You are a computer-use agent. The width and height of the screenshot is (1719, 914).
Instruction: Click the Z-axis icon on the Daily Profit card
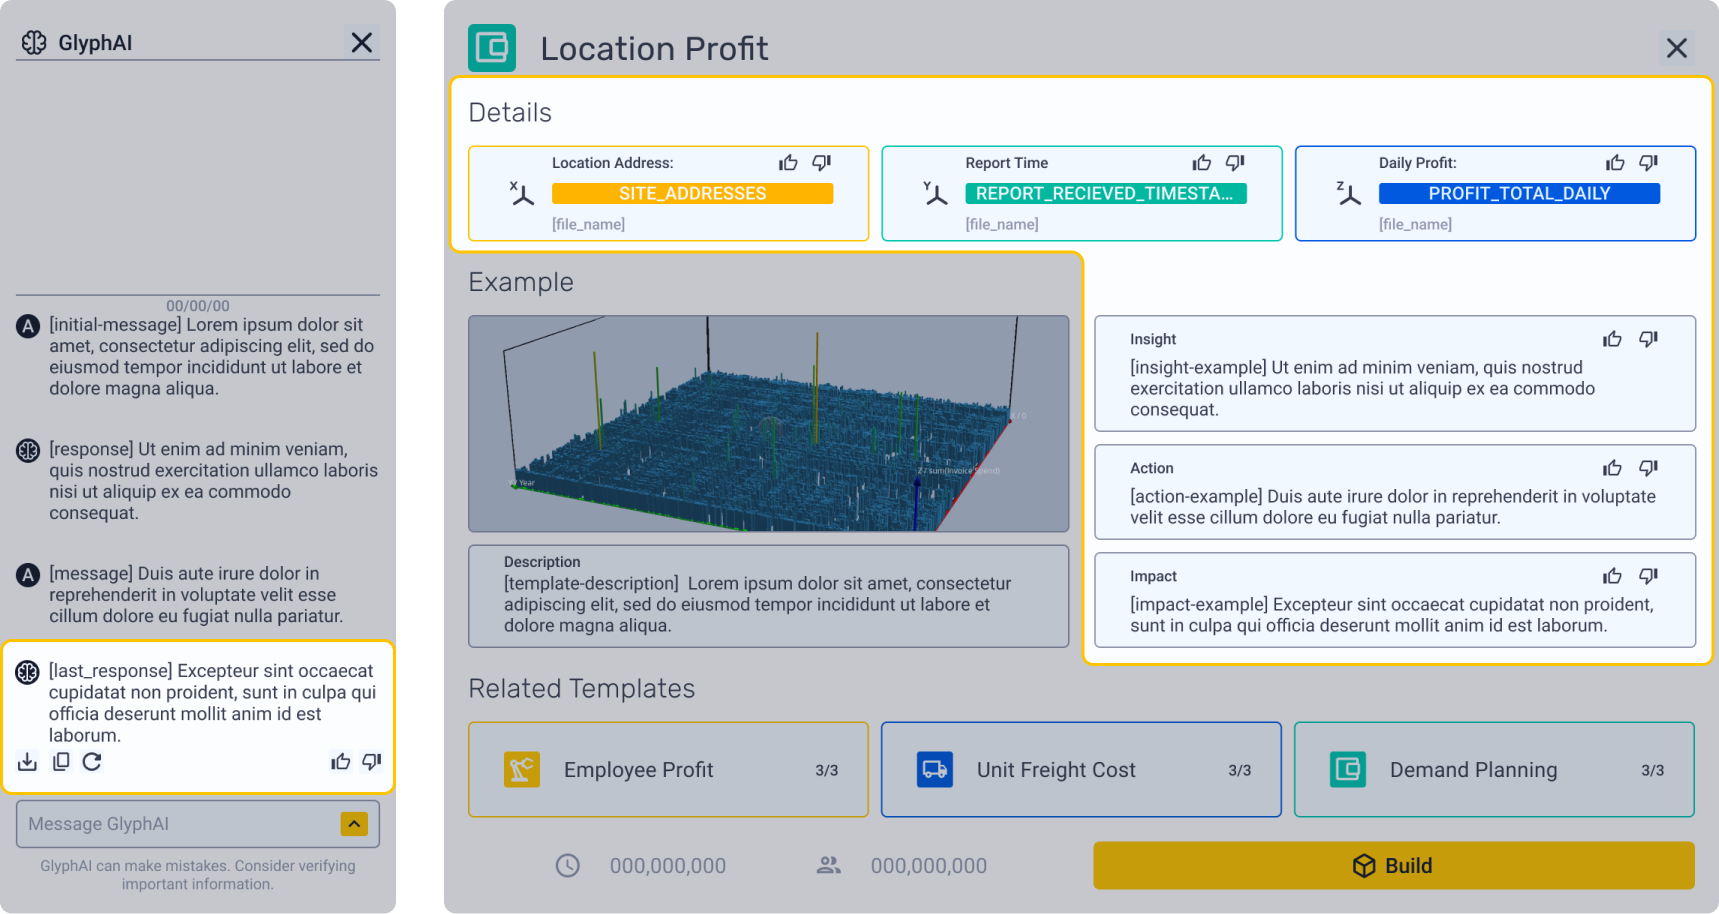pos(1348,192)
